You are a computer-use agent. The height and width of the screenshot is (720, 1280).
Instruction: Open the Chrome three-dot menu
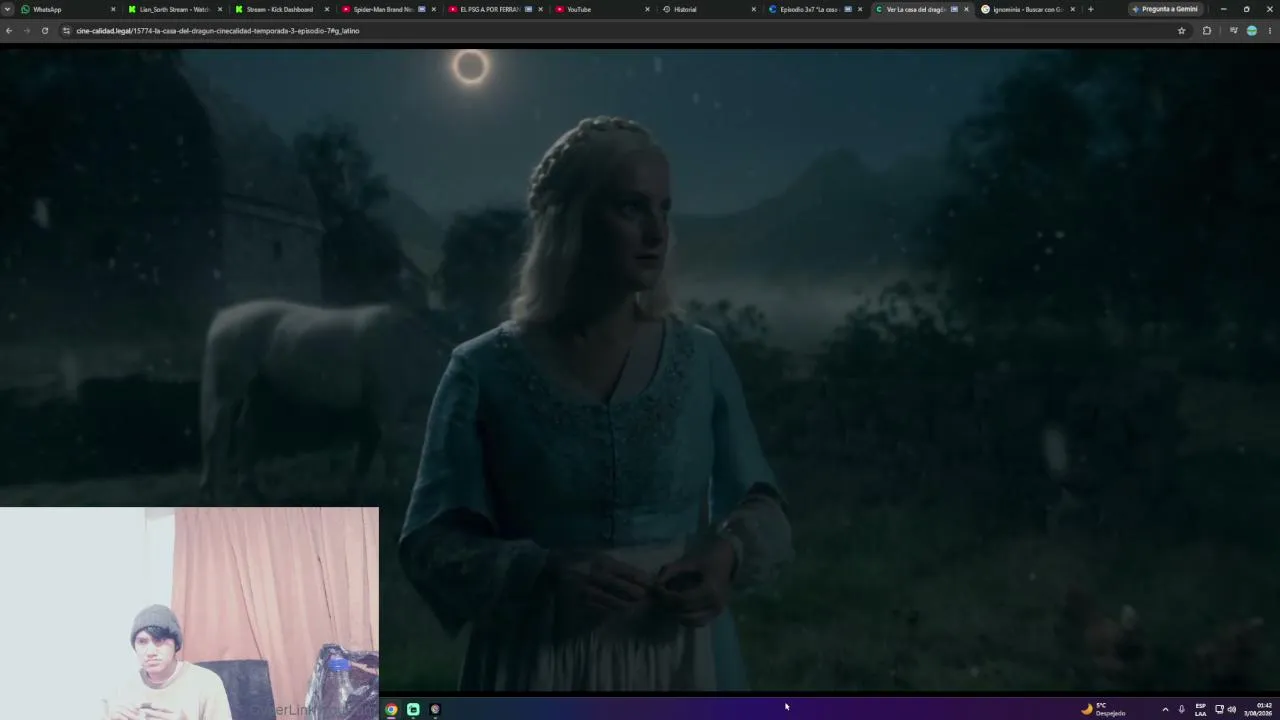1270,31
